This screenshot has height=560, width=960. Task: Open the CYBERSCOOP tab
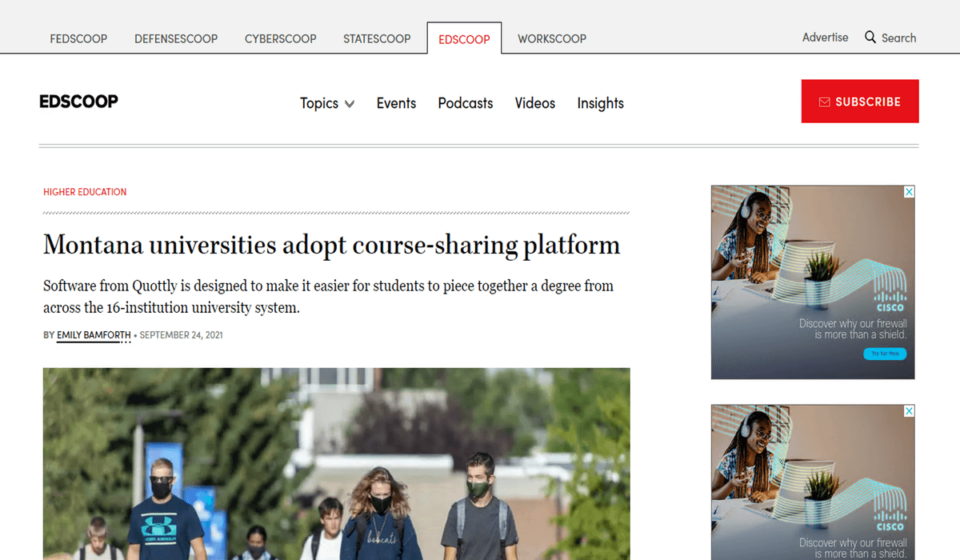[x=280, y=39]
